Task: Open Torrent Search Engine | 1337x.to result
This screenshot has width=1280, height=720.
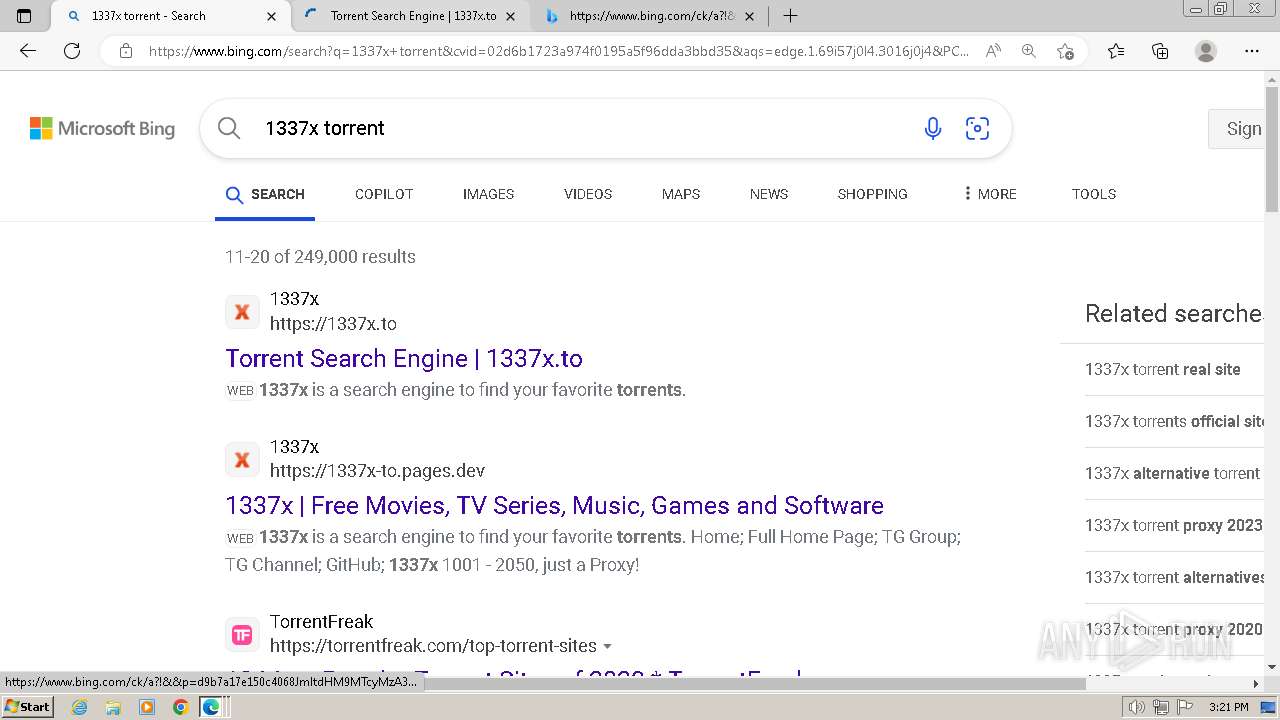Action: pos(404,358)
